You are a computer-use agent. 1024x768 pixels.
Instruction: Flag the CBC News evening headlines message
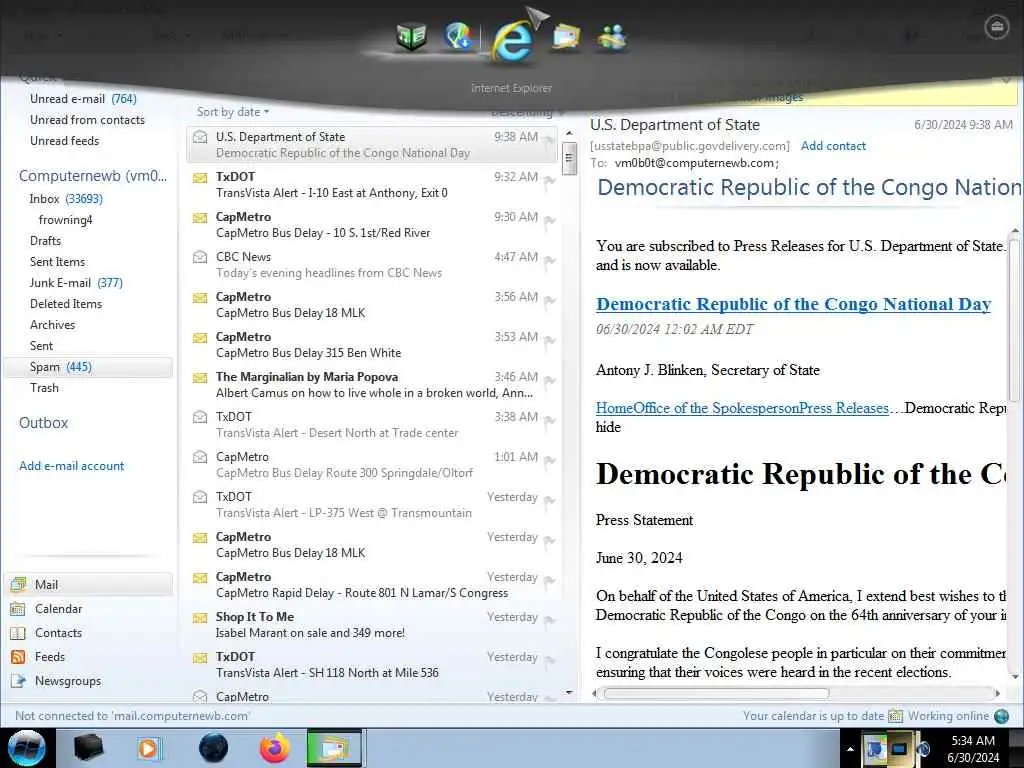click(550, 261)
